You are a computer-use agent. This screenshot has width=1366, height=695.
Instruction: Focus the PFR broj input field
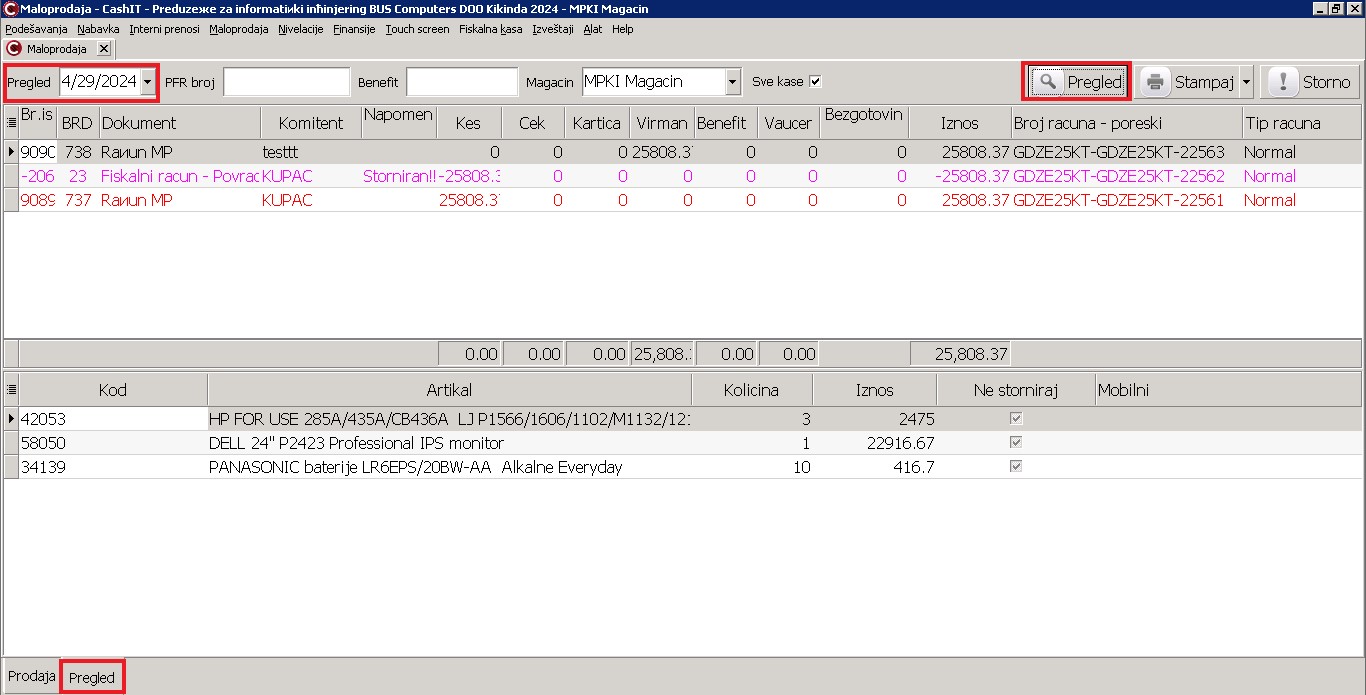[x=287, y=82]
